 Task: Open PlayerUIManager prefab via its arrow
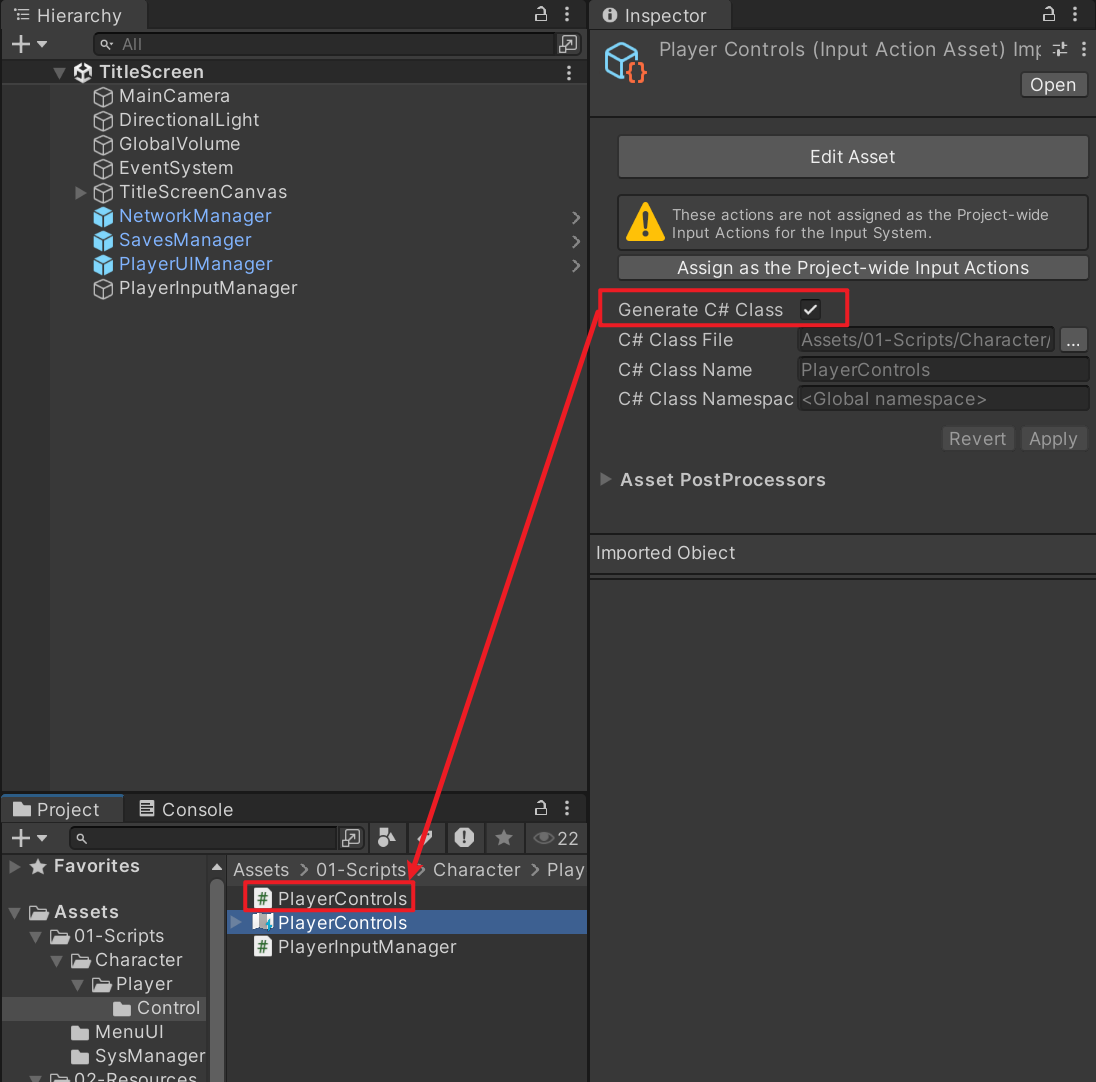point(575,266)
